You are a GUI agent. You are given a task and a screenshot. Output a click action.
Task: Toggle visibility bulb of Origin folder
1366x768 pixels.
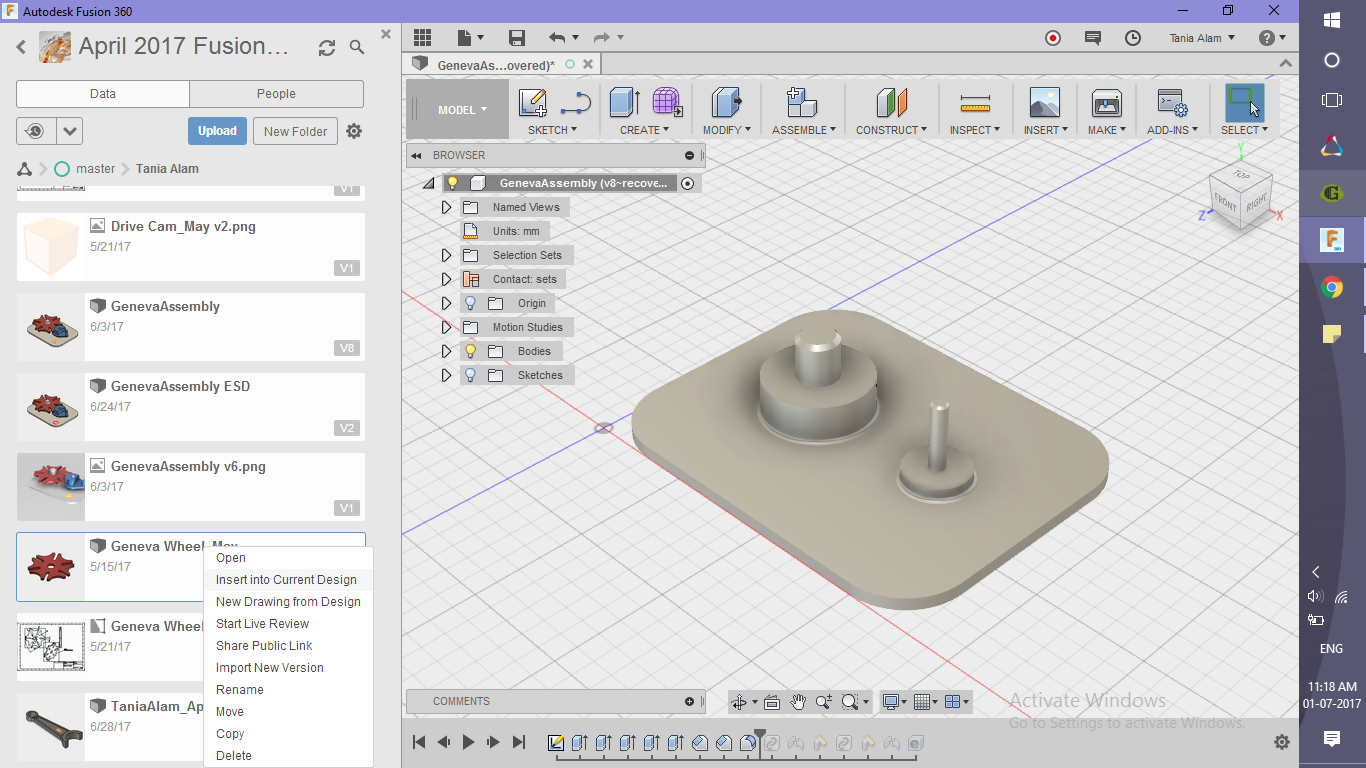click(470, 303)
